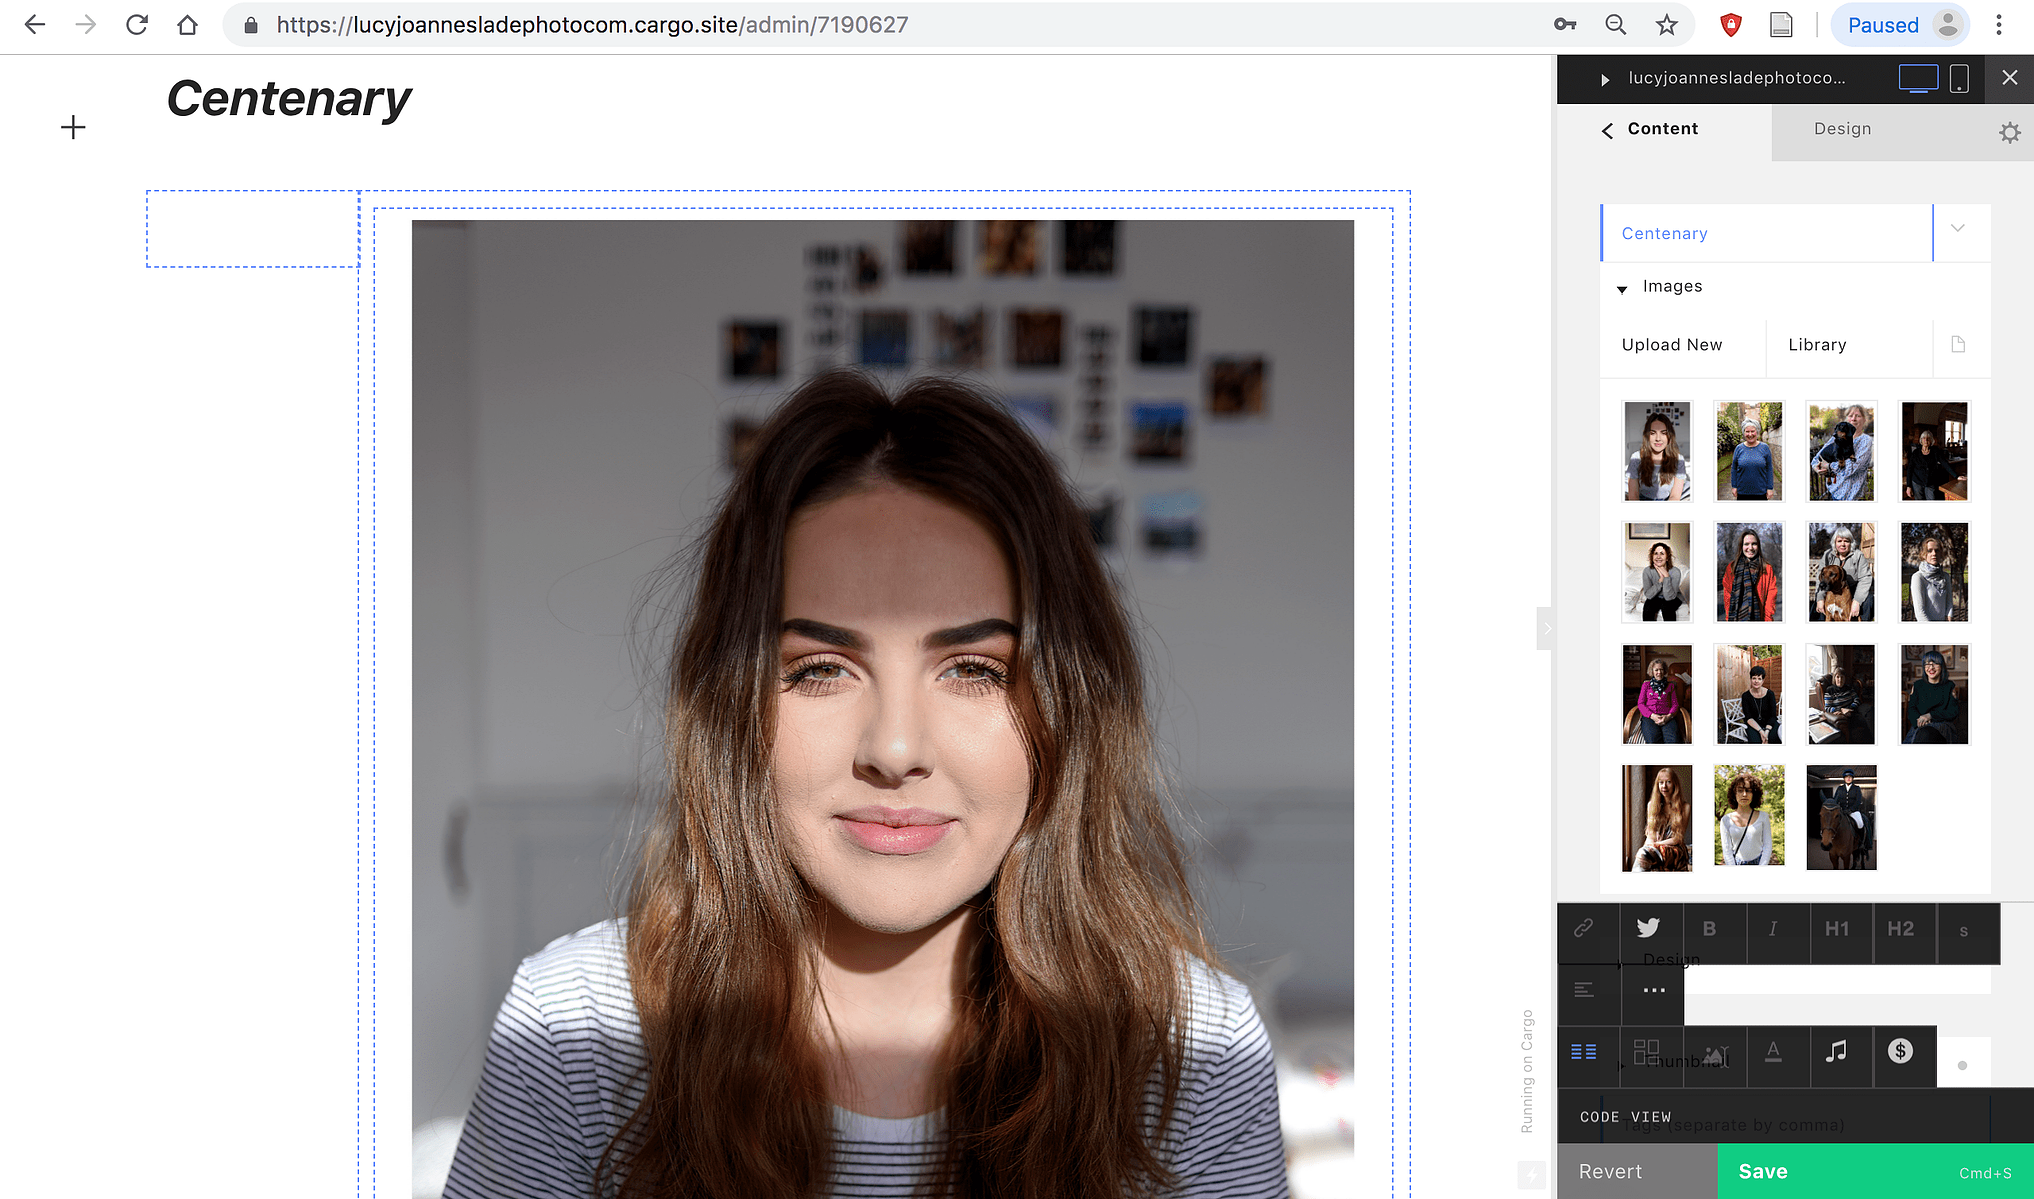Click the Centenary page title field
The width and height of the screenshot is (2034, 1199).
pos(1767,233)
